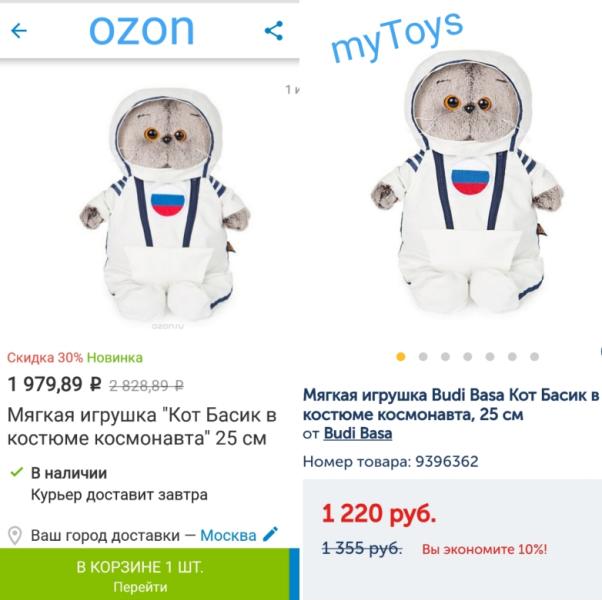Viewport: 602px width, 600px height.
Task: Tap the location pin icon
Action: 15,536
